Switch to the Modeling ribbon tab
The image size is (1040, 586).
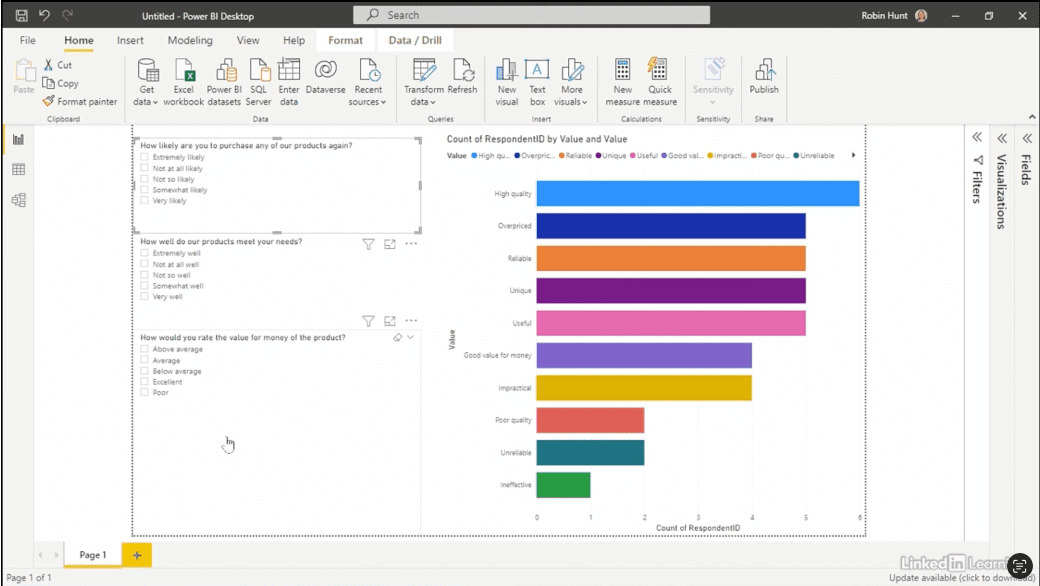click(x=190, y=40)
